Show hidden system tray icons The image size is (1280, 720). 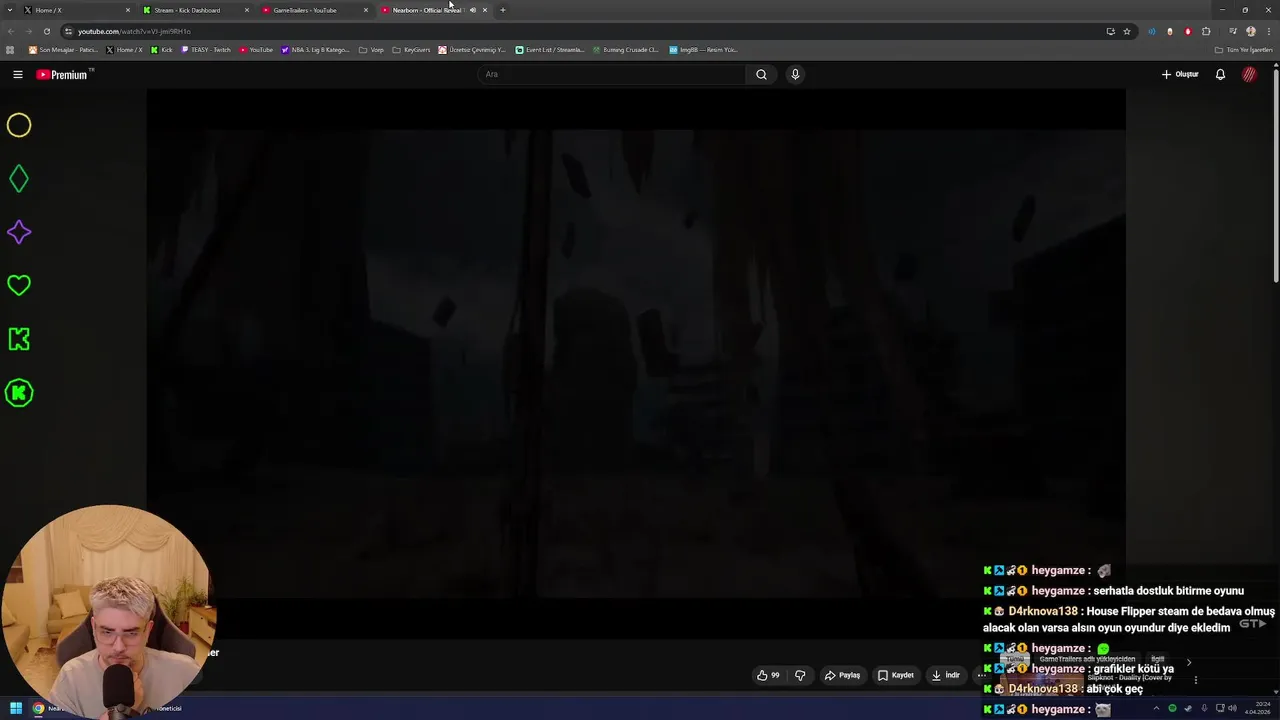click(x=1156, y=708)
